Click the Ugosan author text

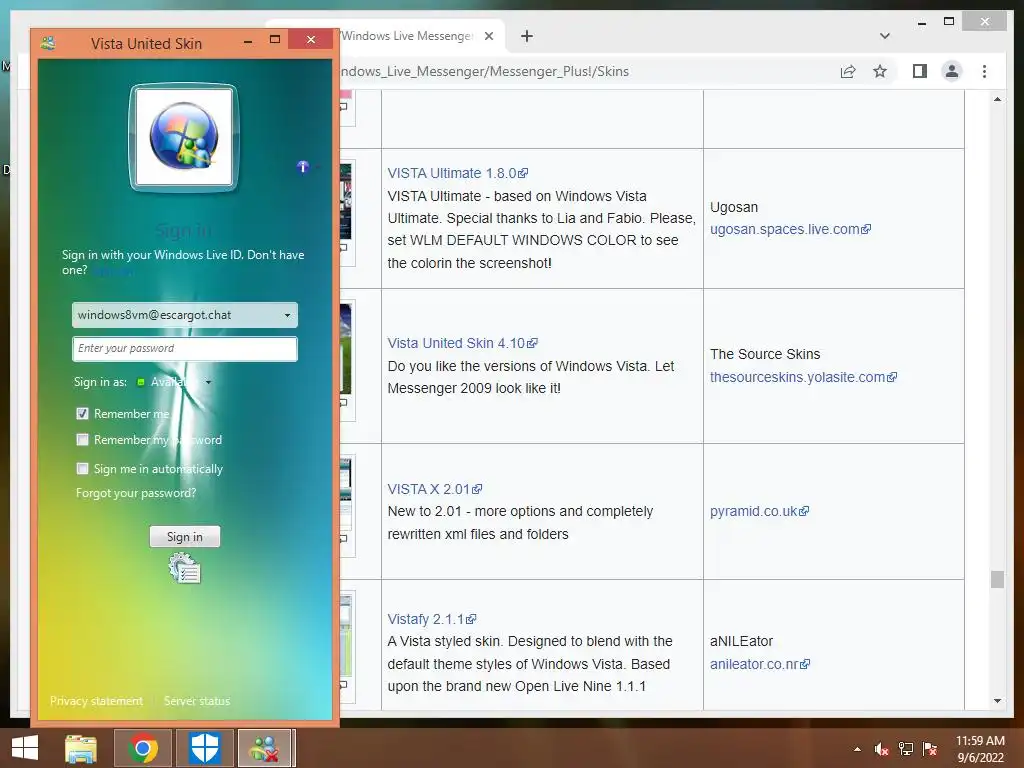(x=734, y=207)
